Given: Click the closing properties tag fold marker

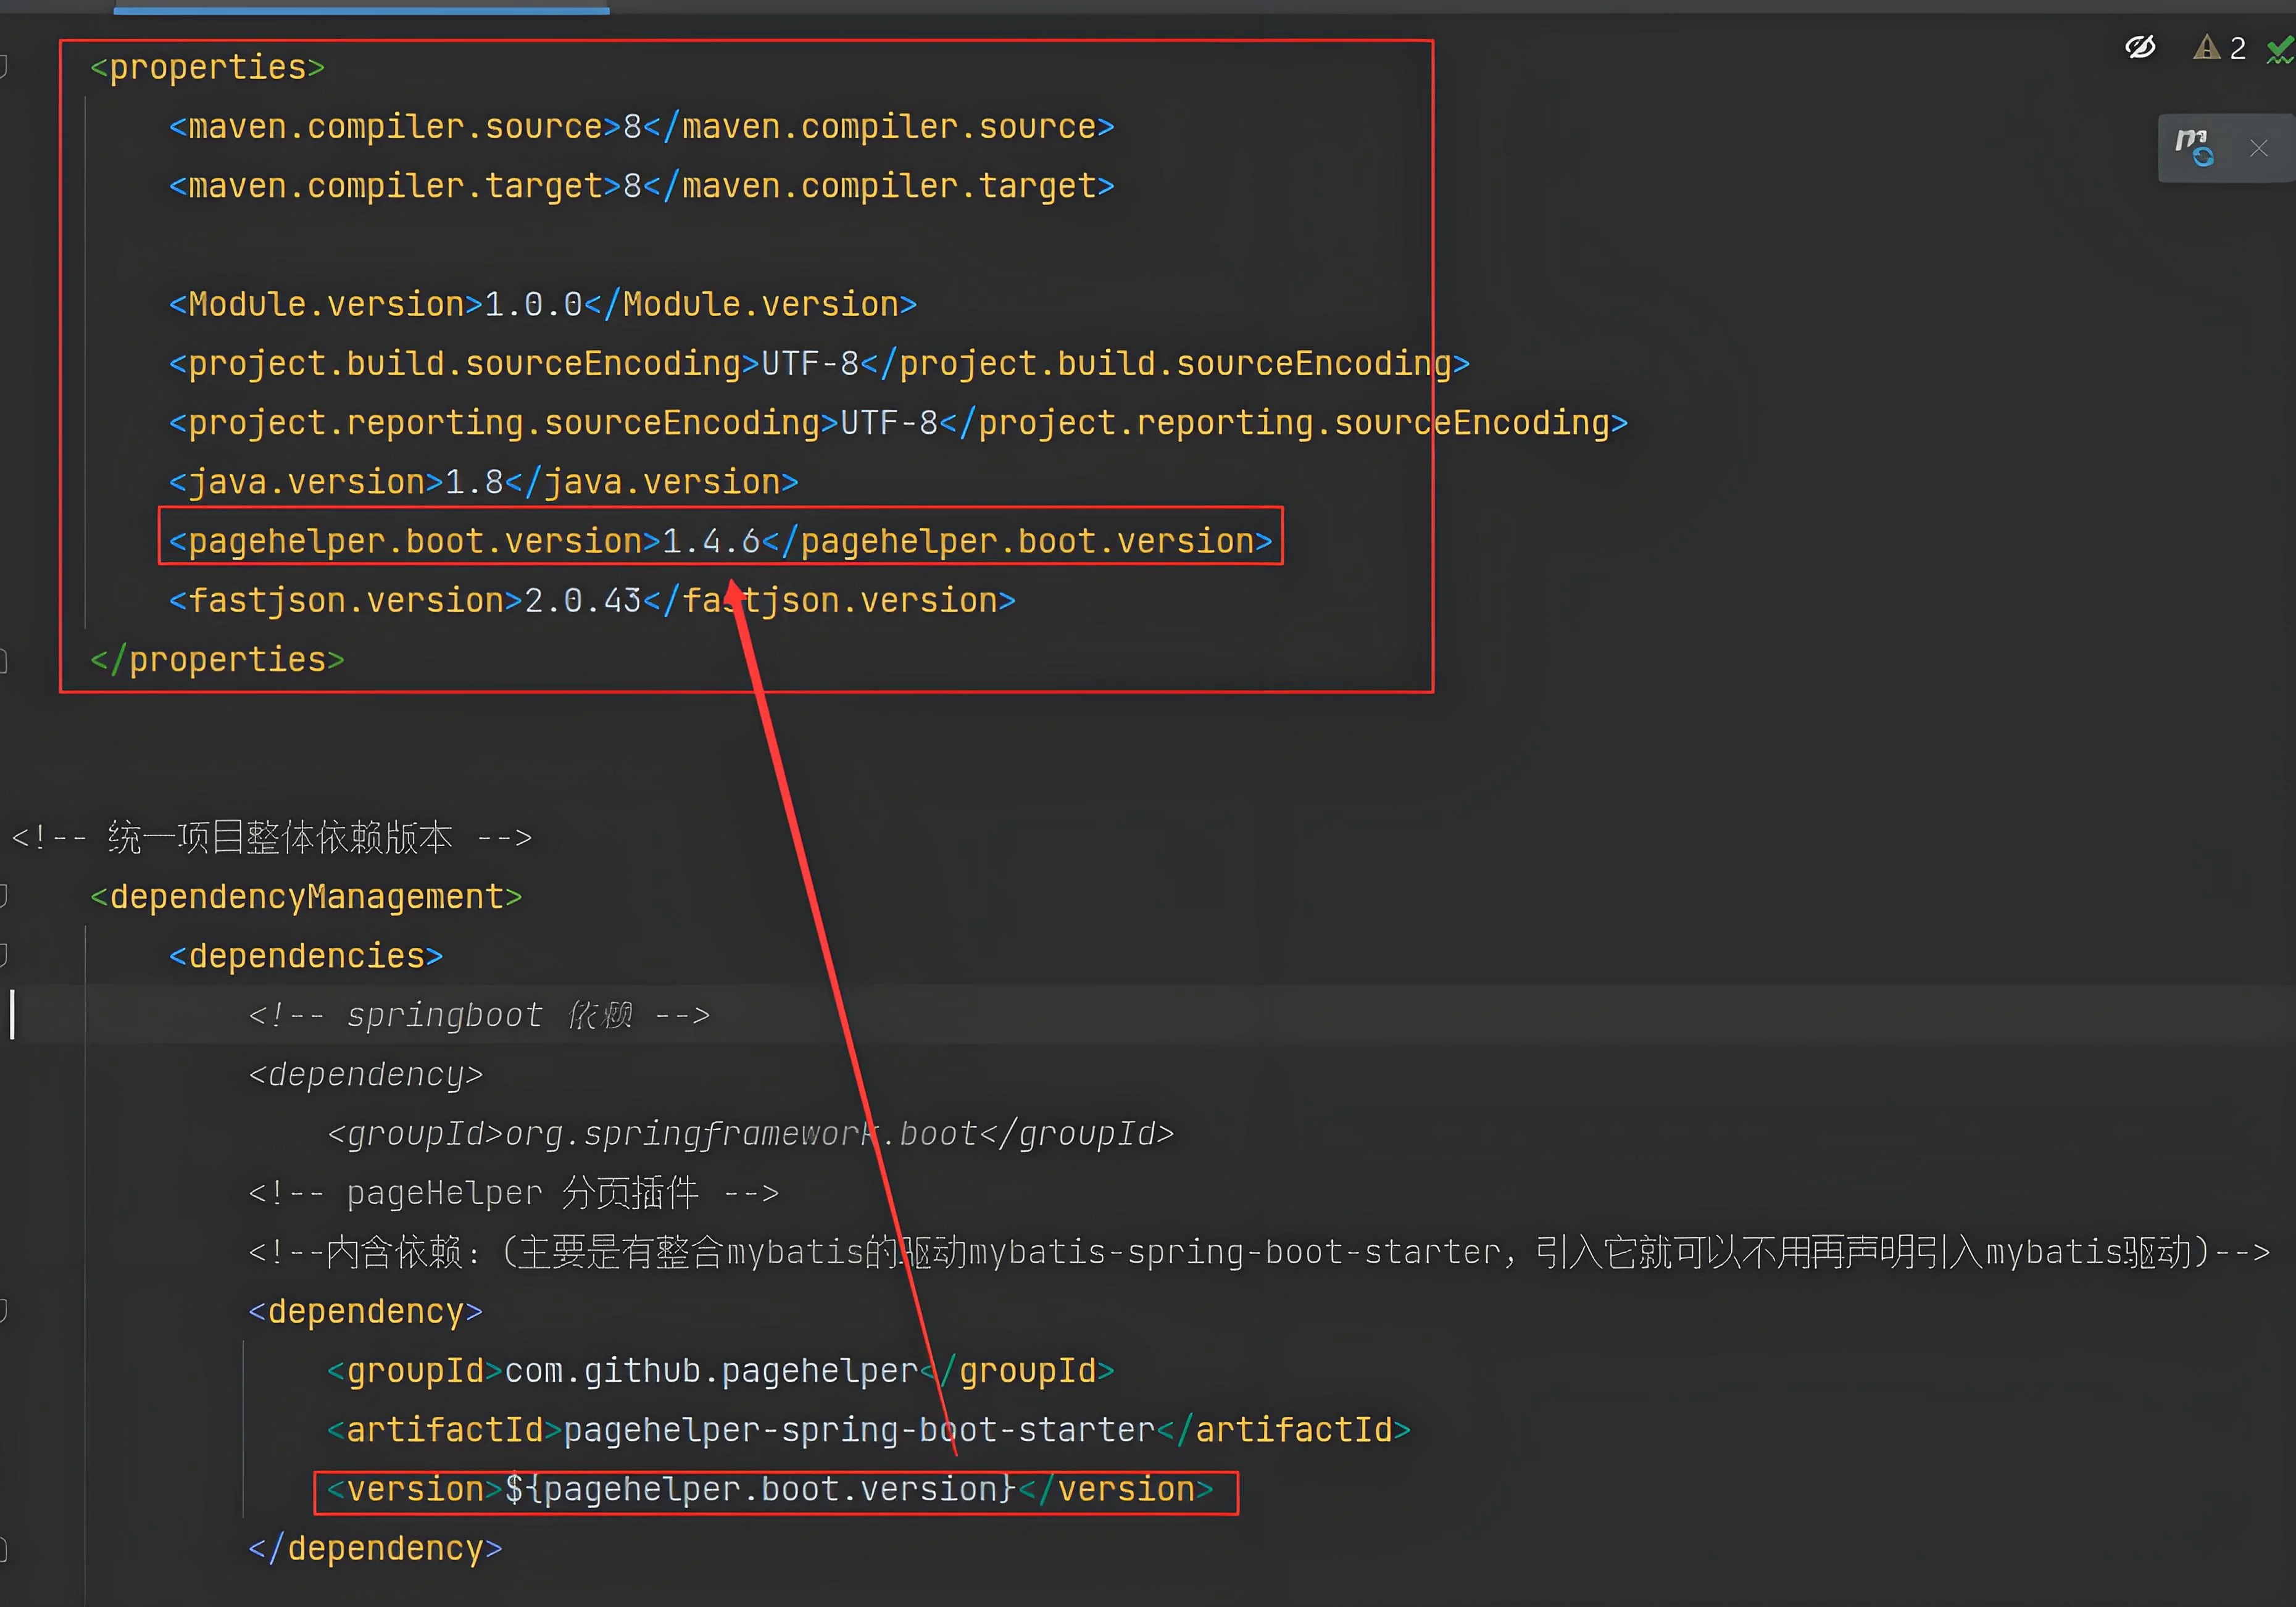Looking at the screenshot, I should tap(3, 660).
